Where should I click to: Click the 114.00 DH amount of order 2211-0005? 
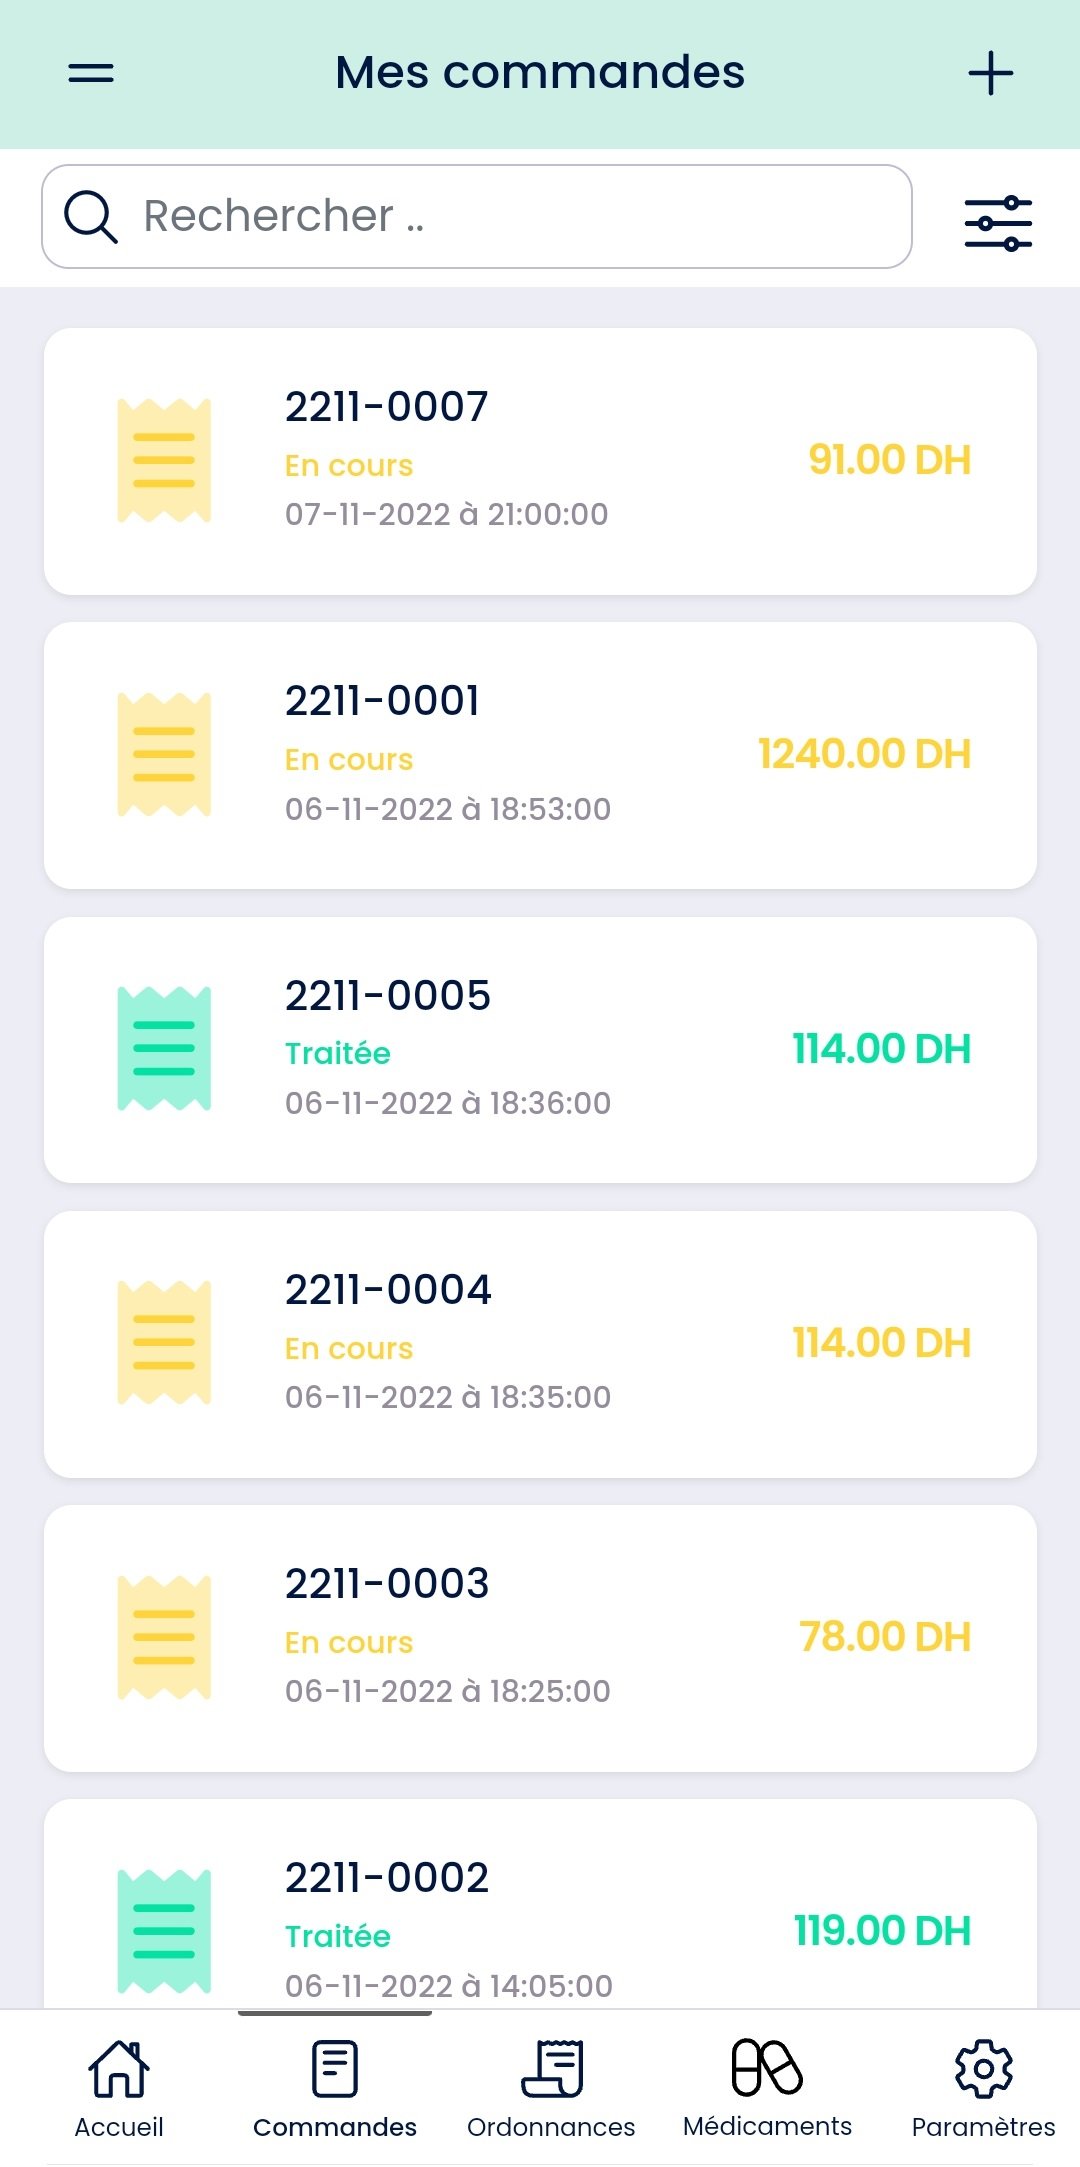pyautogui.click(x=881, y=1049)
